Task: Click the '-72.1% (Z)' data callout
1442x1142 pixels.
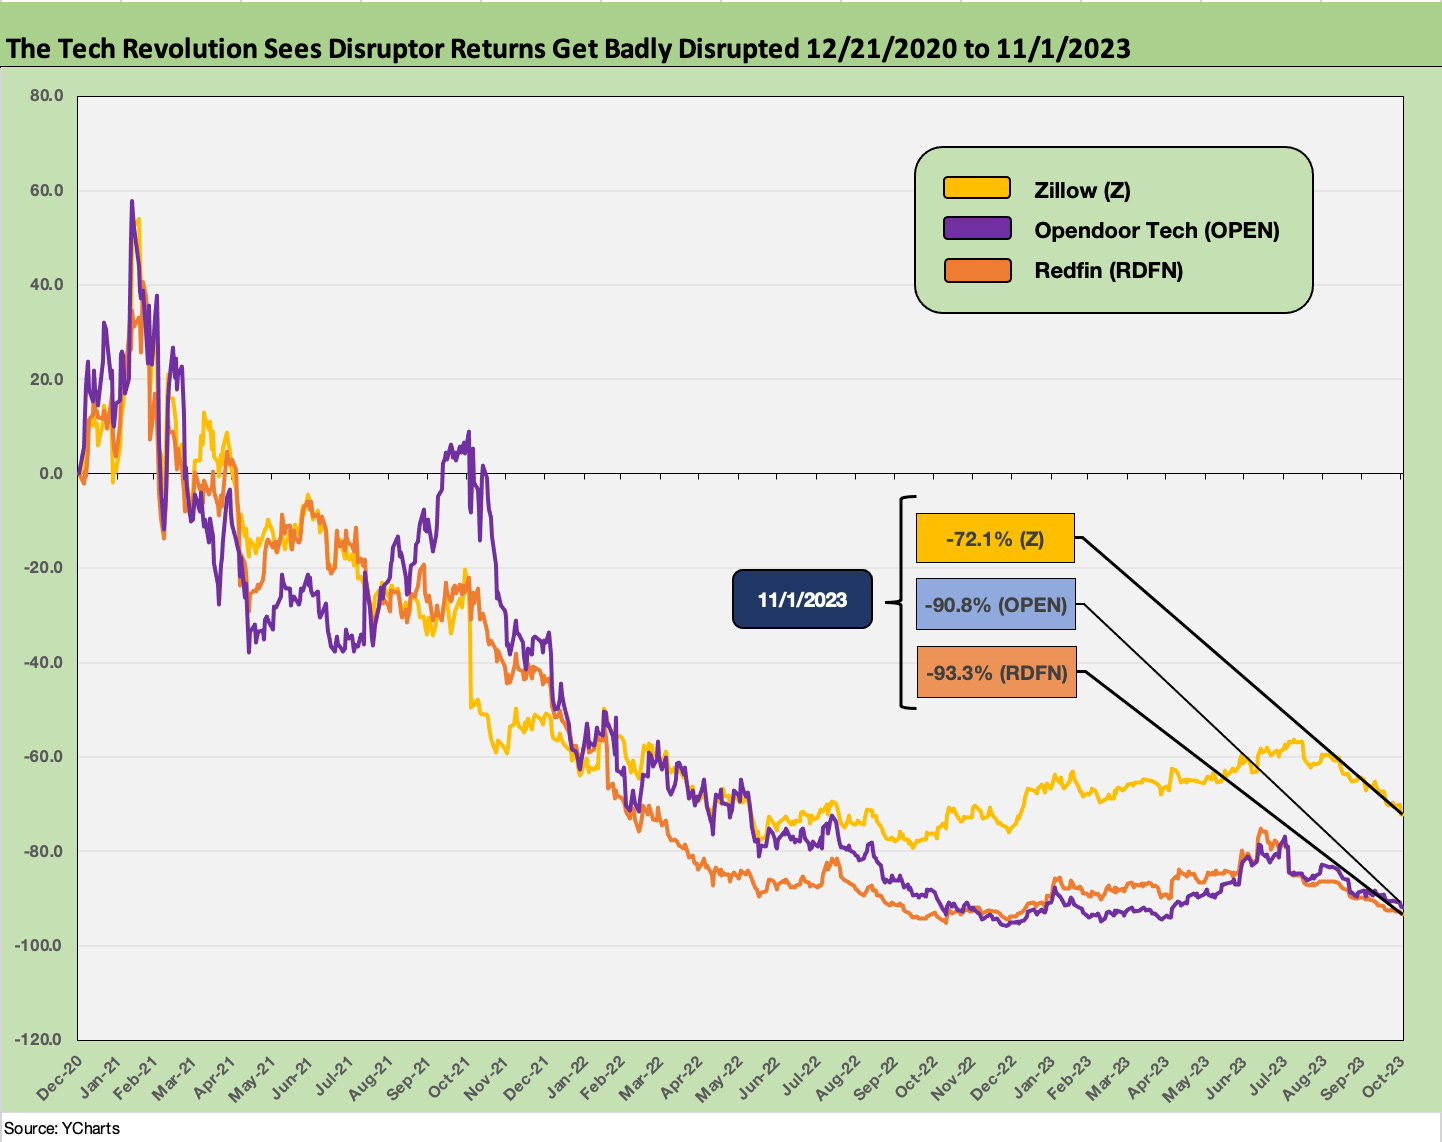Action: click(995, 538)
